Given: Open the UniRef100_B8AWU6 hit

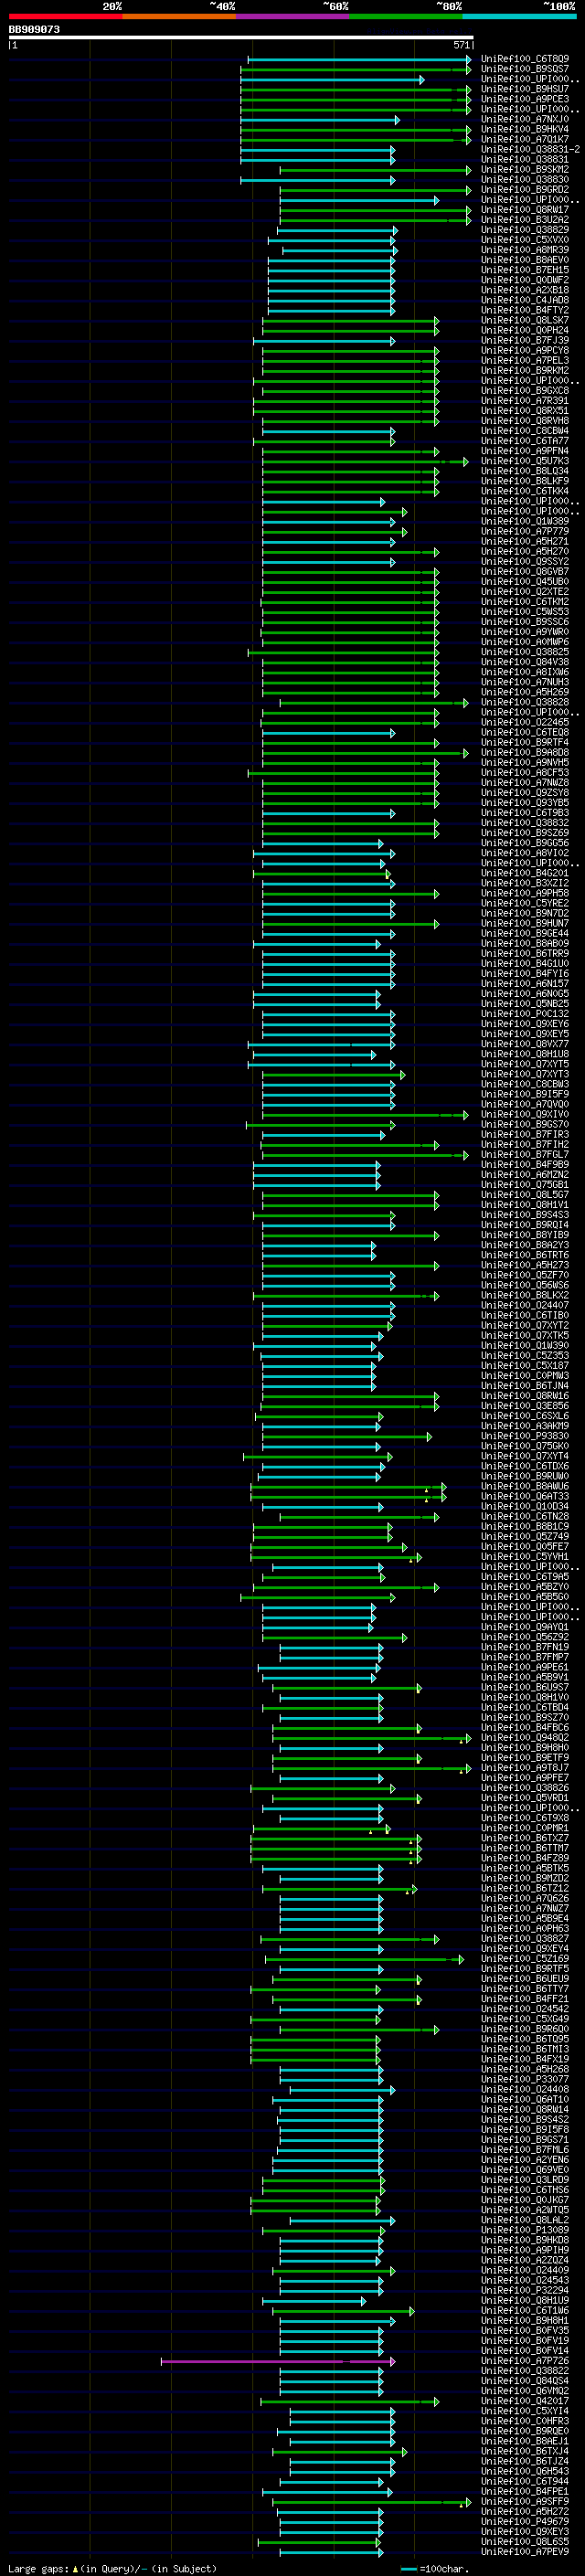Looking at the screenshot, I should (525, 1487).
